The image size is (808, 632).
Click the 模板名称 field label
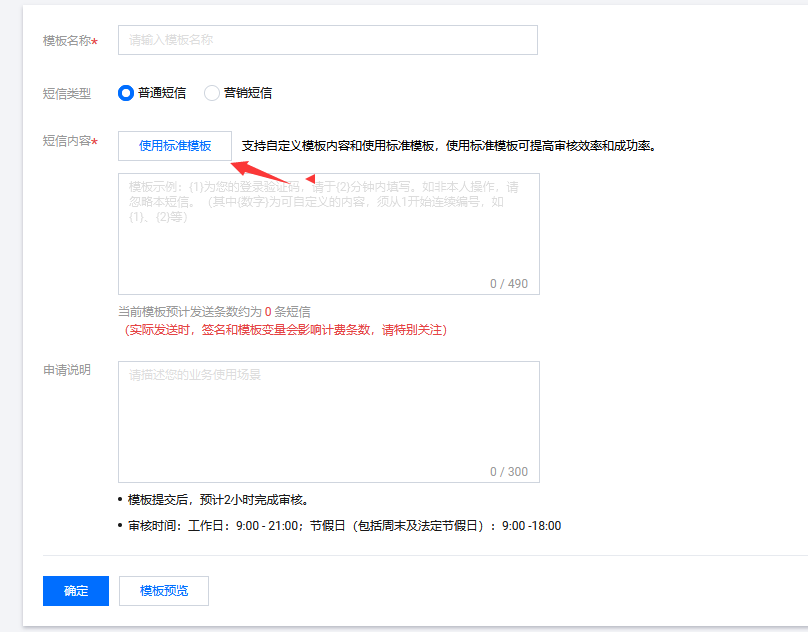[x=60, y=40]
